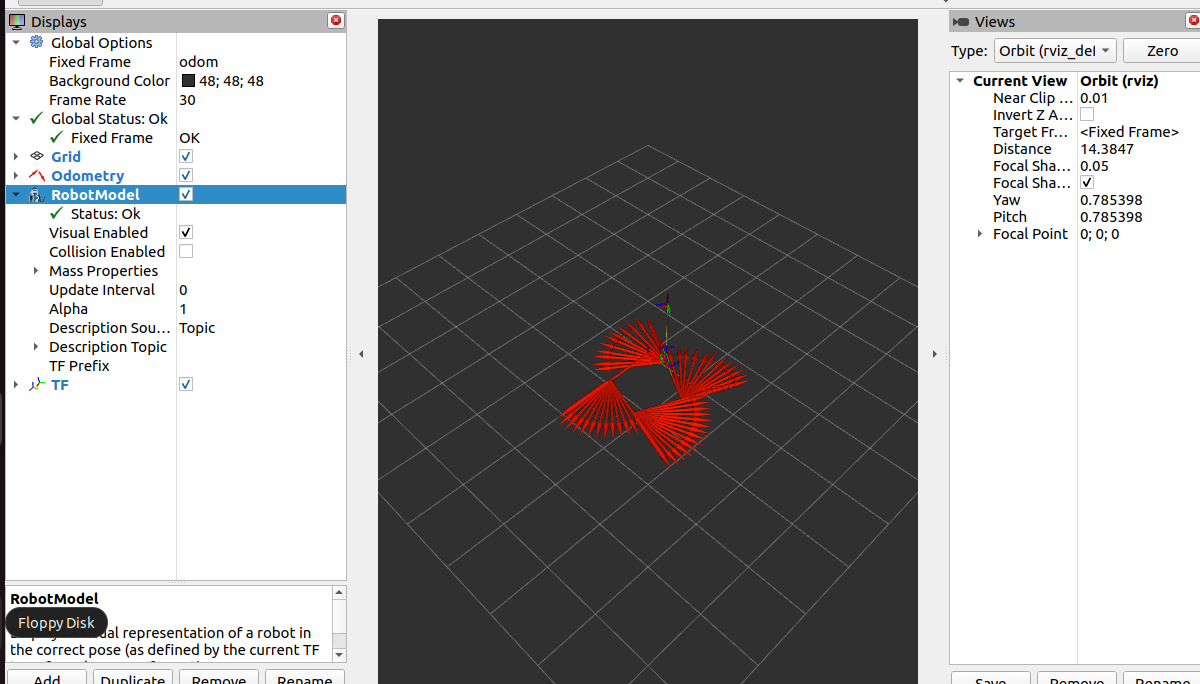This screenshot has width=1200, height=684.
Task: Click the Add display button
Action: 47,677
